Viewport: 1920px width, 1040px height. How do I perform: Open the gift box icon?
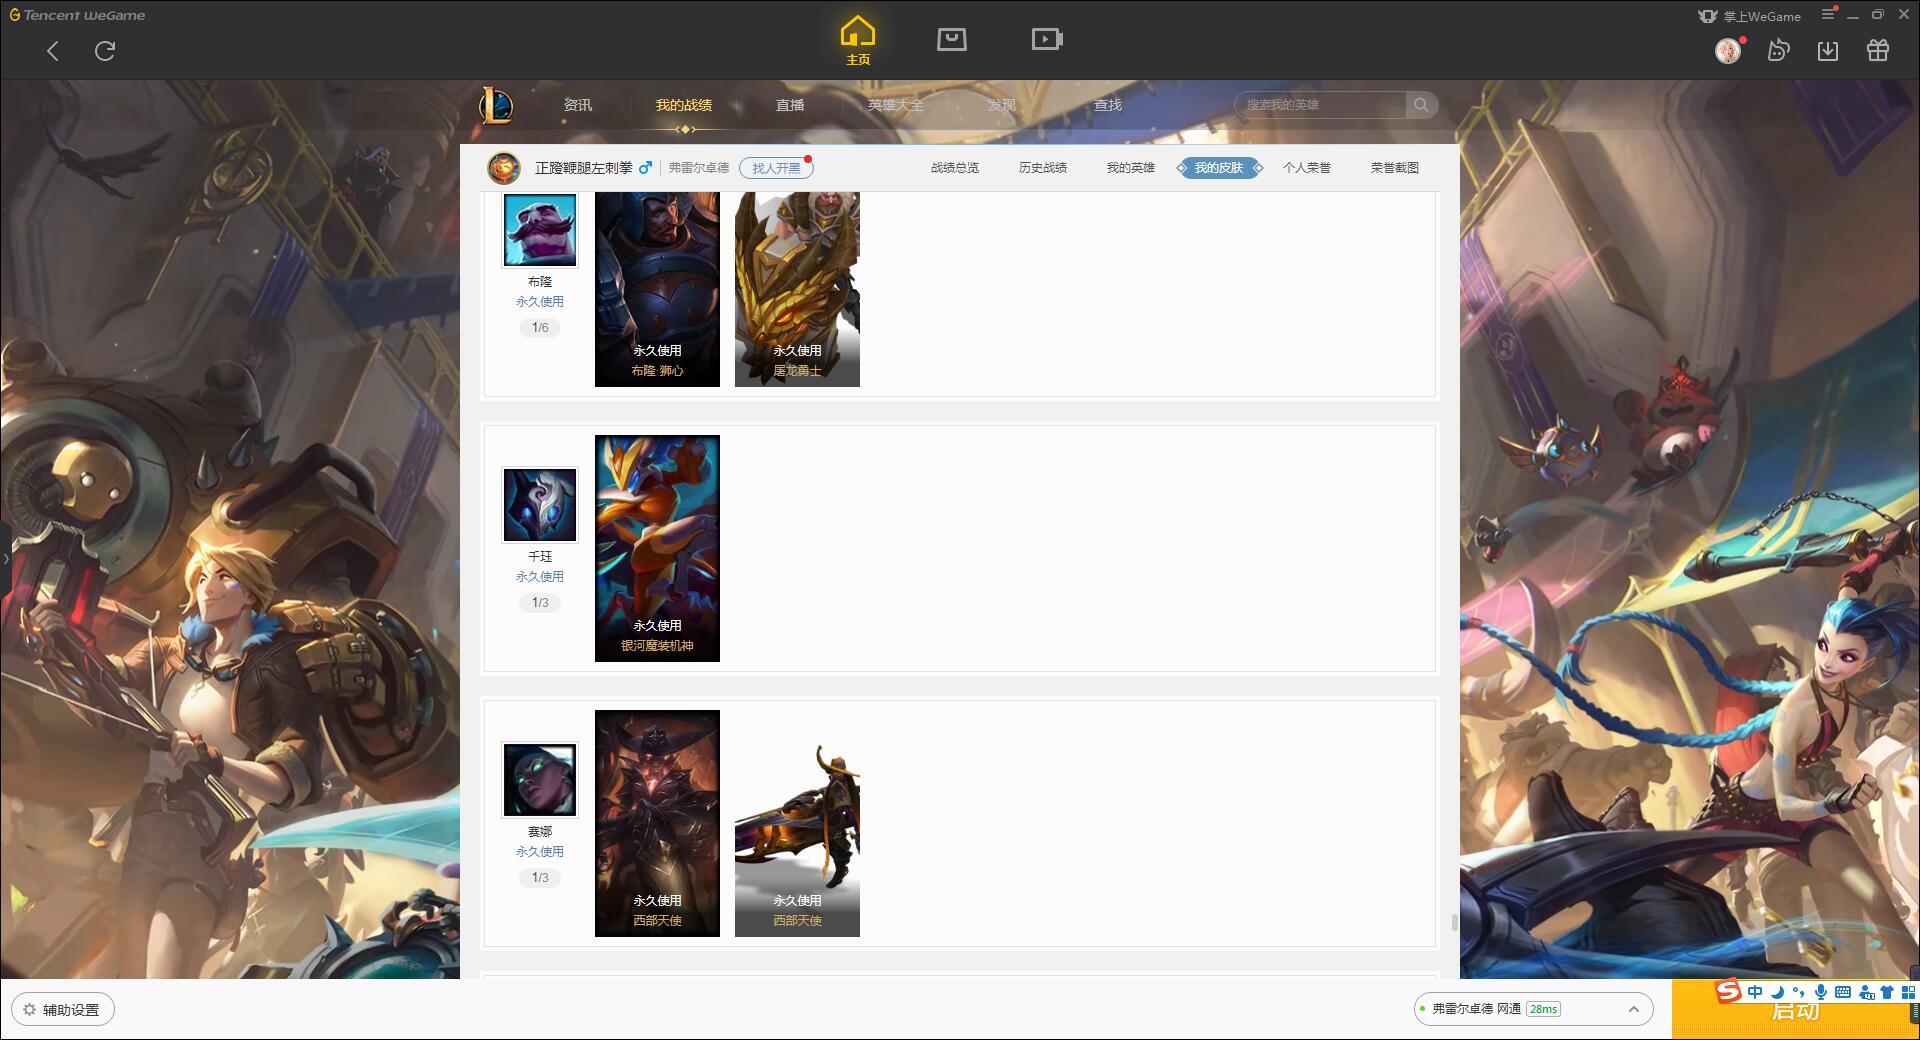tap(1878, 51)
